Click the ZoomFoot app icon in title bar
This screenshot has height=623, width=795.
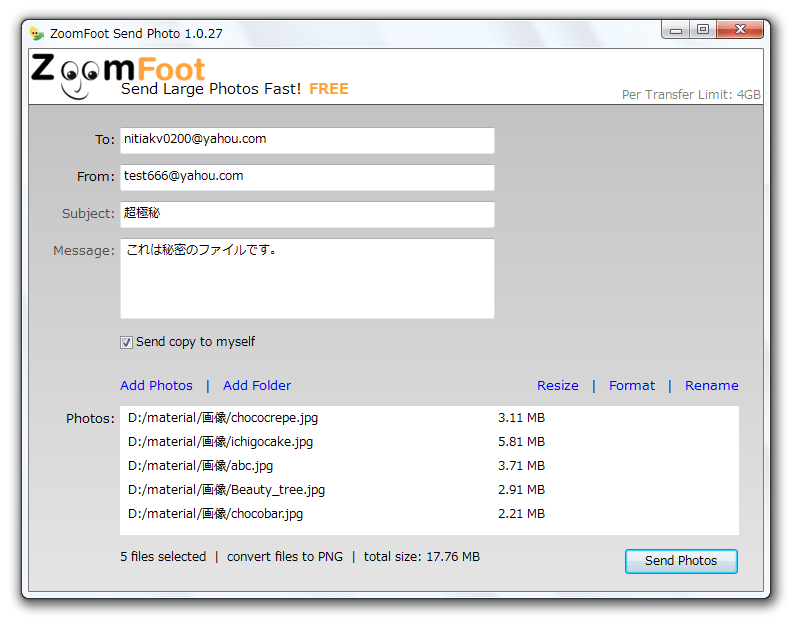click(37, 33)
